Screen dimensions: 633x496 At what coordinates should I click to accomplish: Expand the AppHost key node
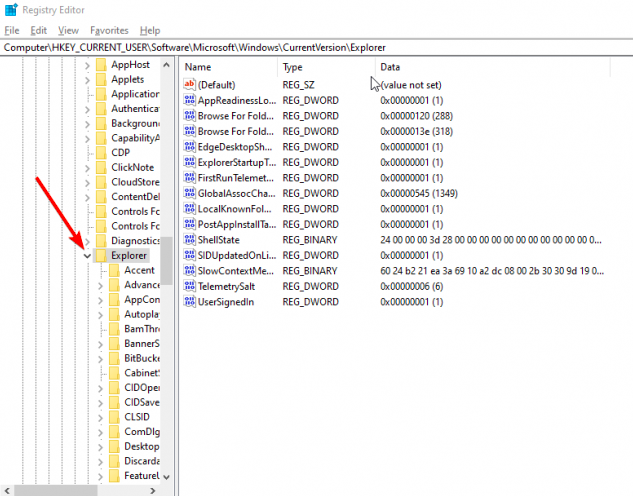click(87, 65)
